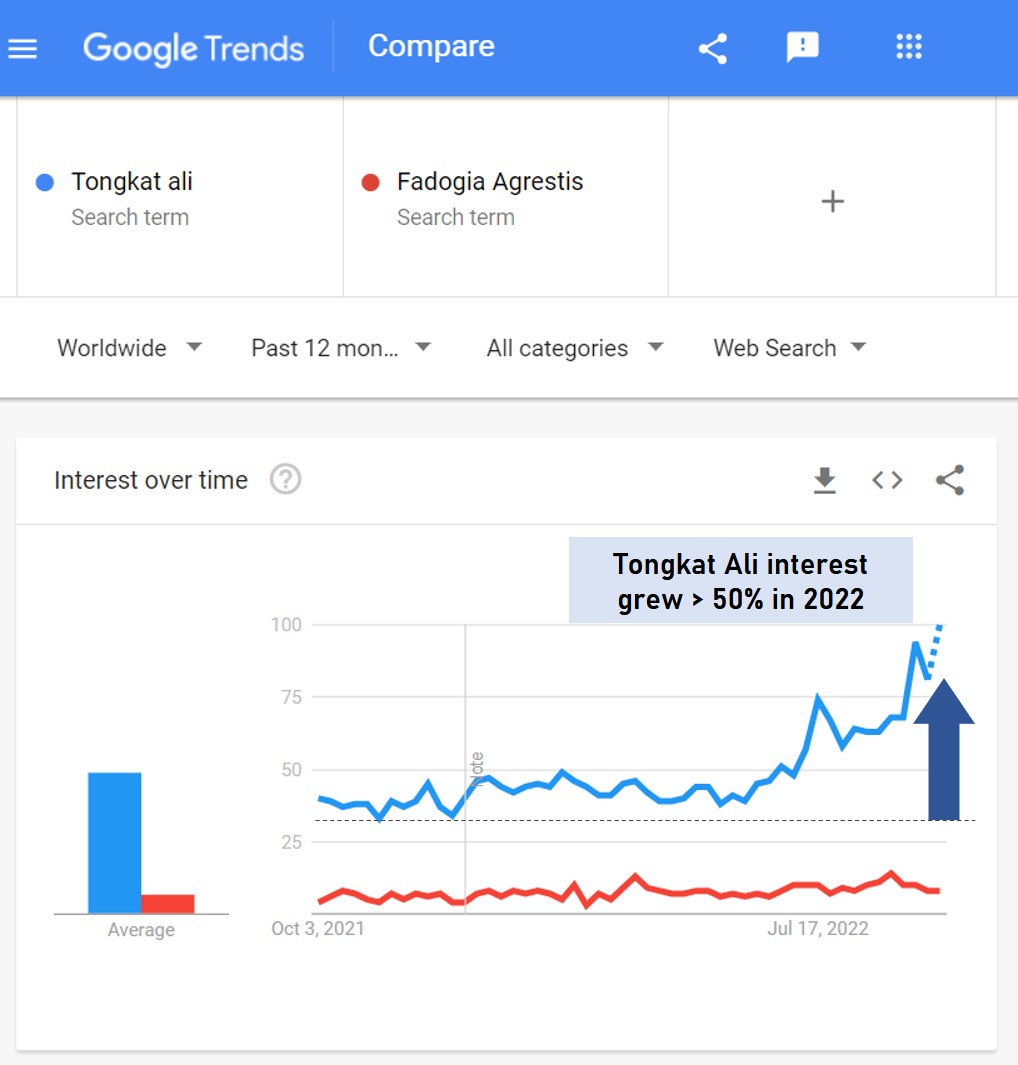Image resolution: width=1018 pixels, height=1065 pixels.
Task: Share the Interest over time chart
Action: pyautogui.click(x=949, y=480)
